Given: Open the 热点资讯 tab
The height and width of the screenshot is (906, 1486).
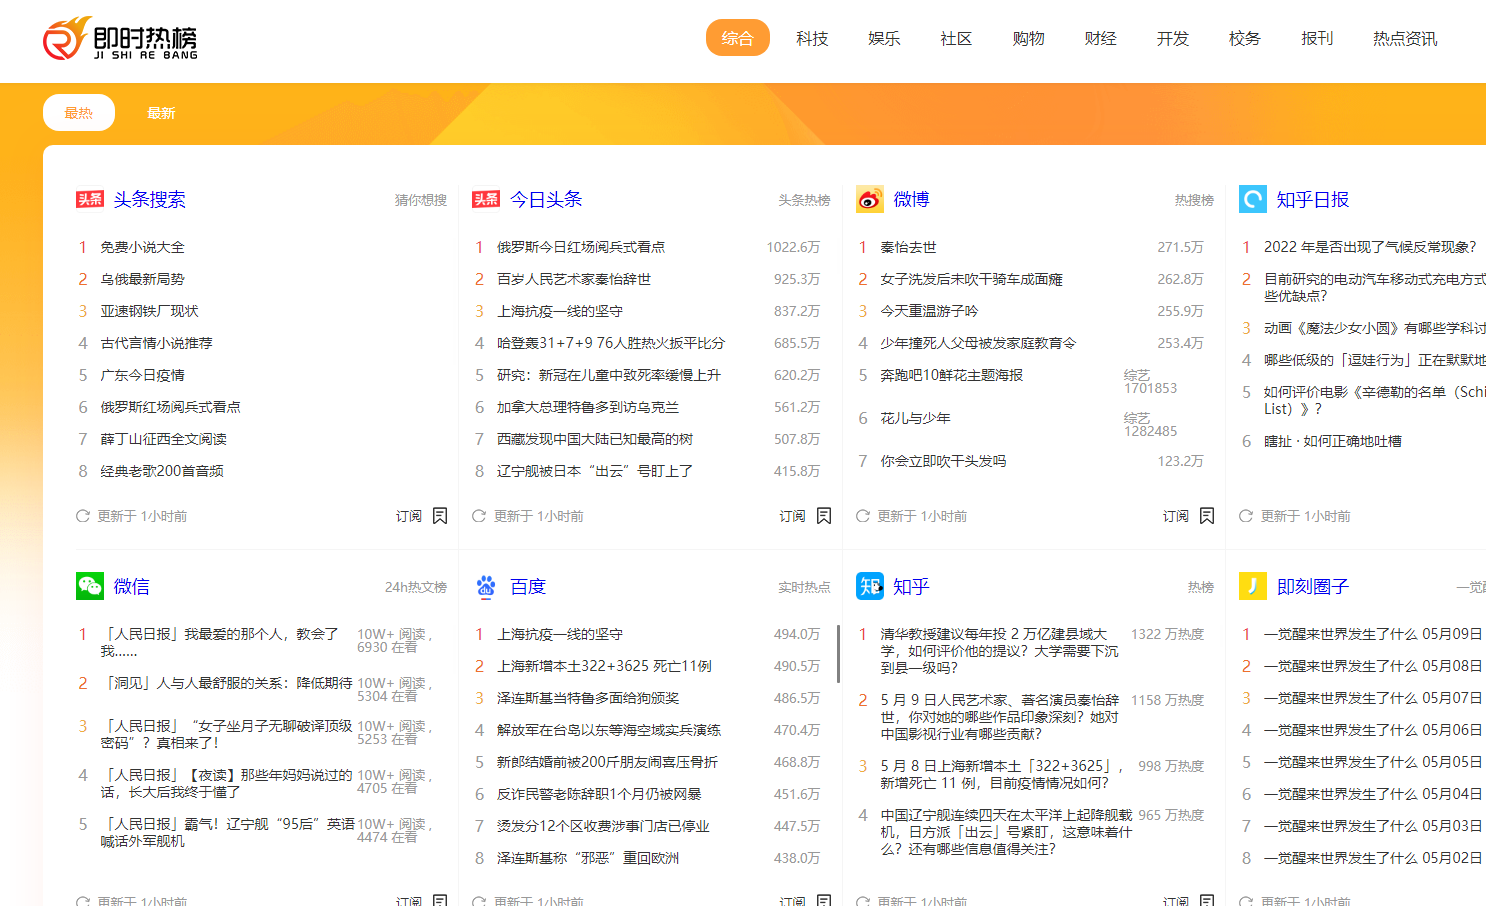Looking at the screenshot, I should (1405, 38).
